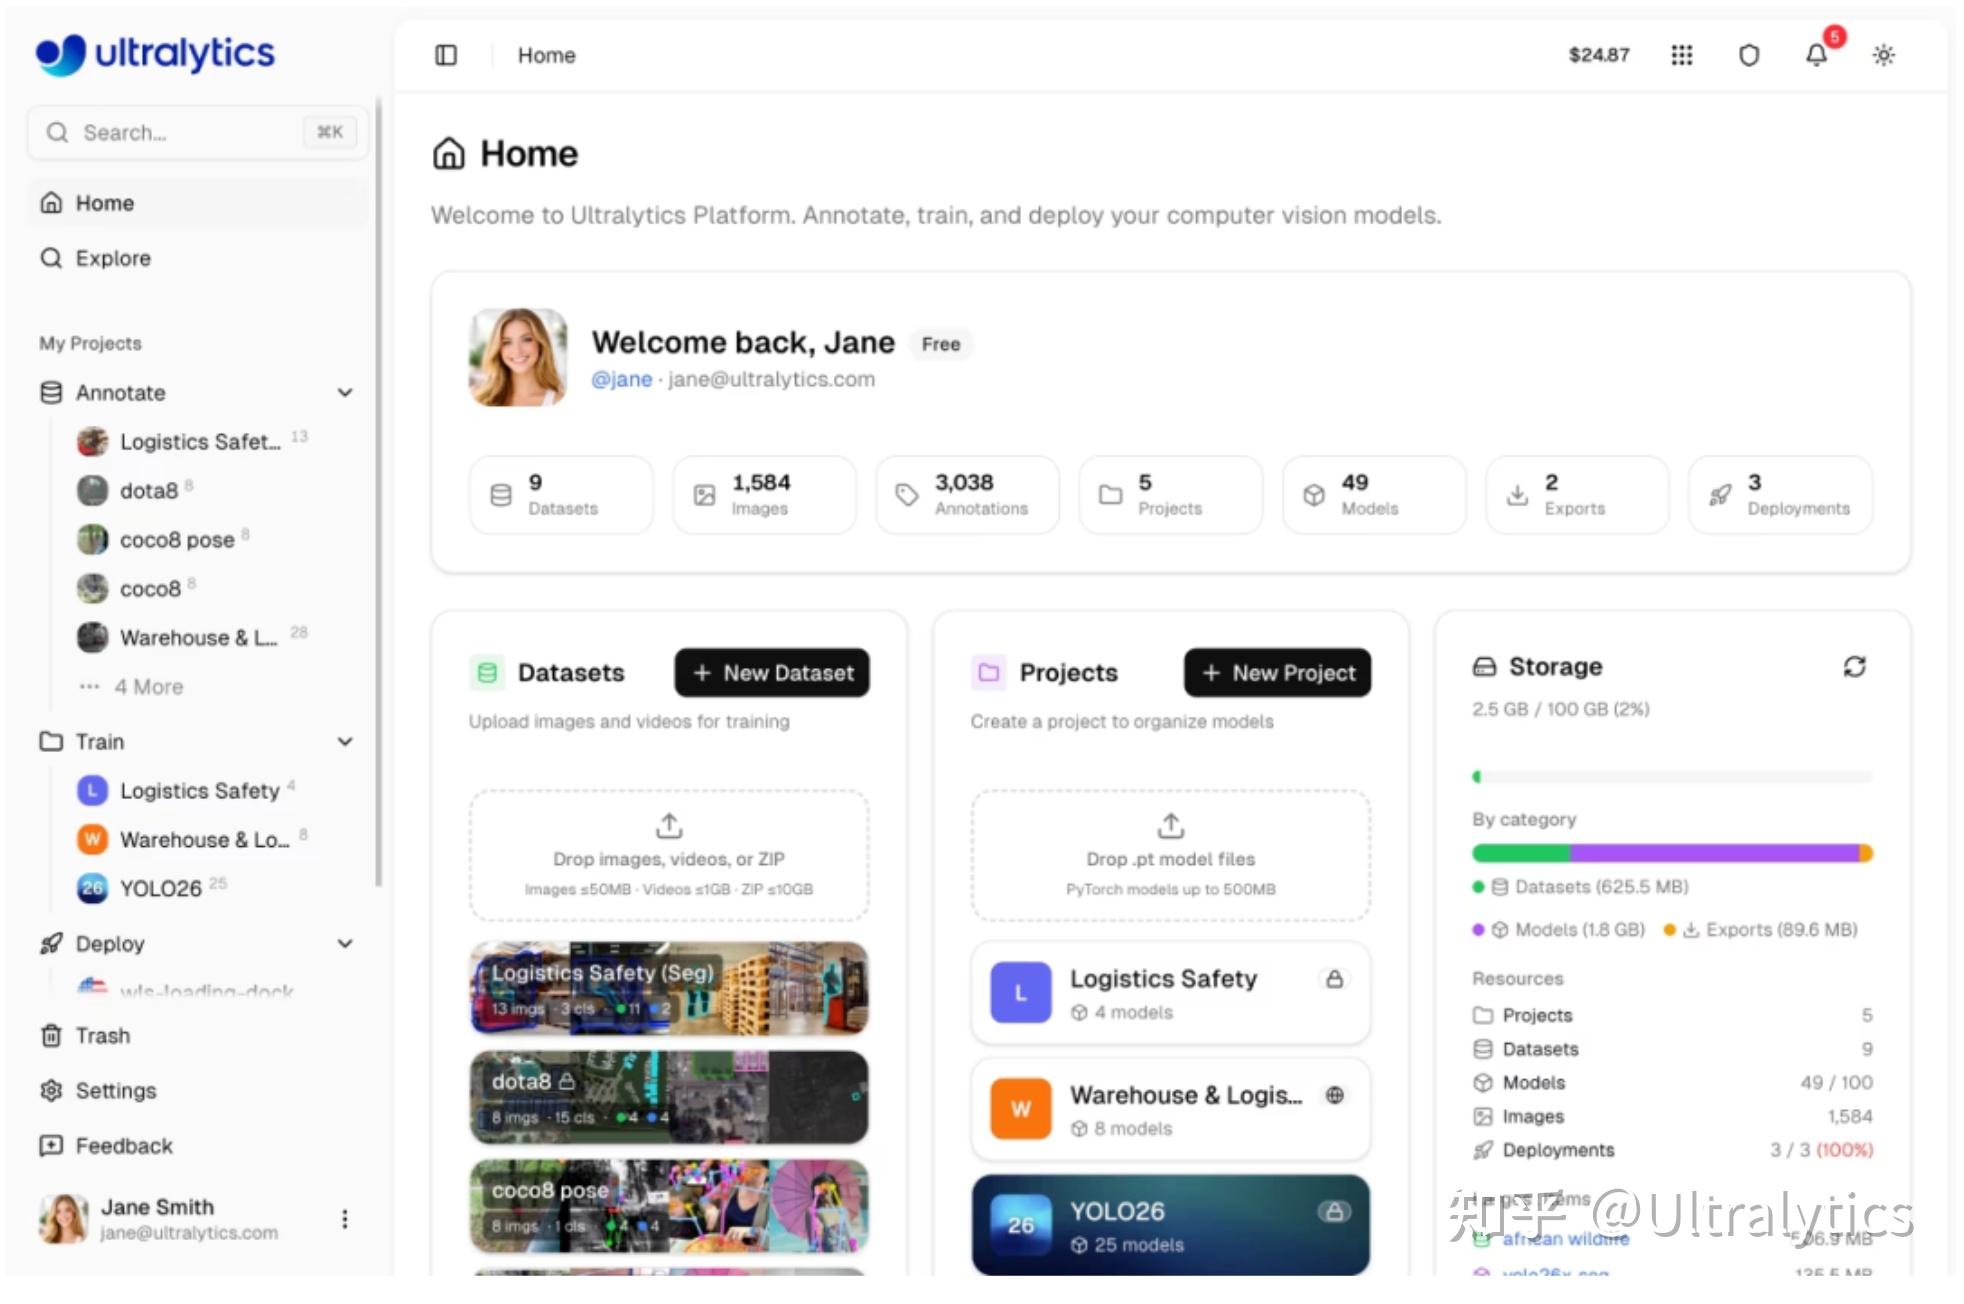Viewport: 1964px width, 1304px height.
Task: Expand 4 More datasets
Action: tap(132, 687)
